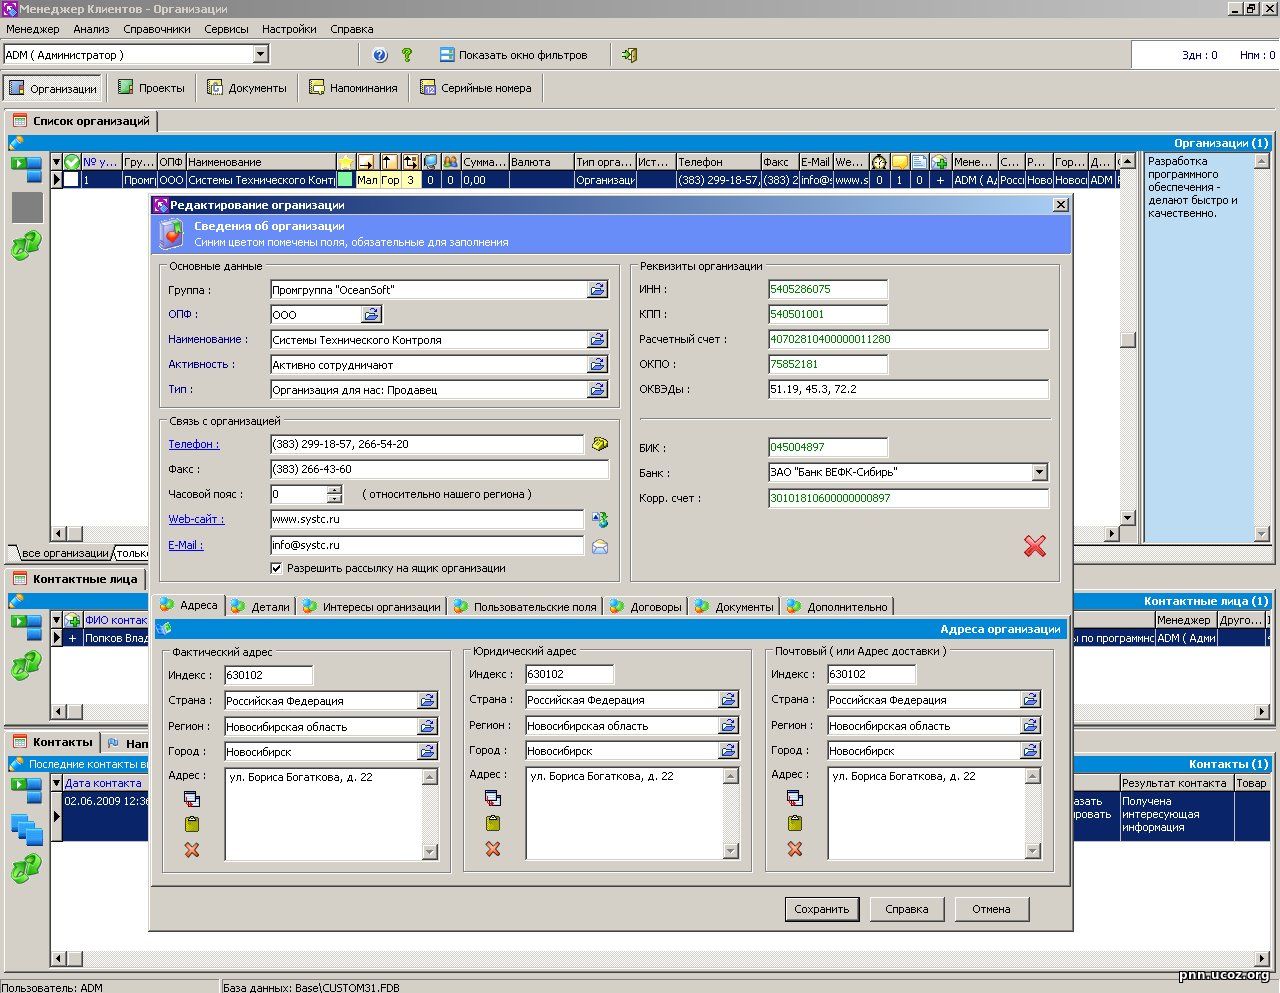The height and width of the screenshot is (993, 1280).
Task: Click green checkmark column header in organizations grid
Action: pos(71,162)
